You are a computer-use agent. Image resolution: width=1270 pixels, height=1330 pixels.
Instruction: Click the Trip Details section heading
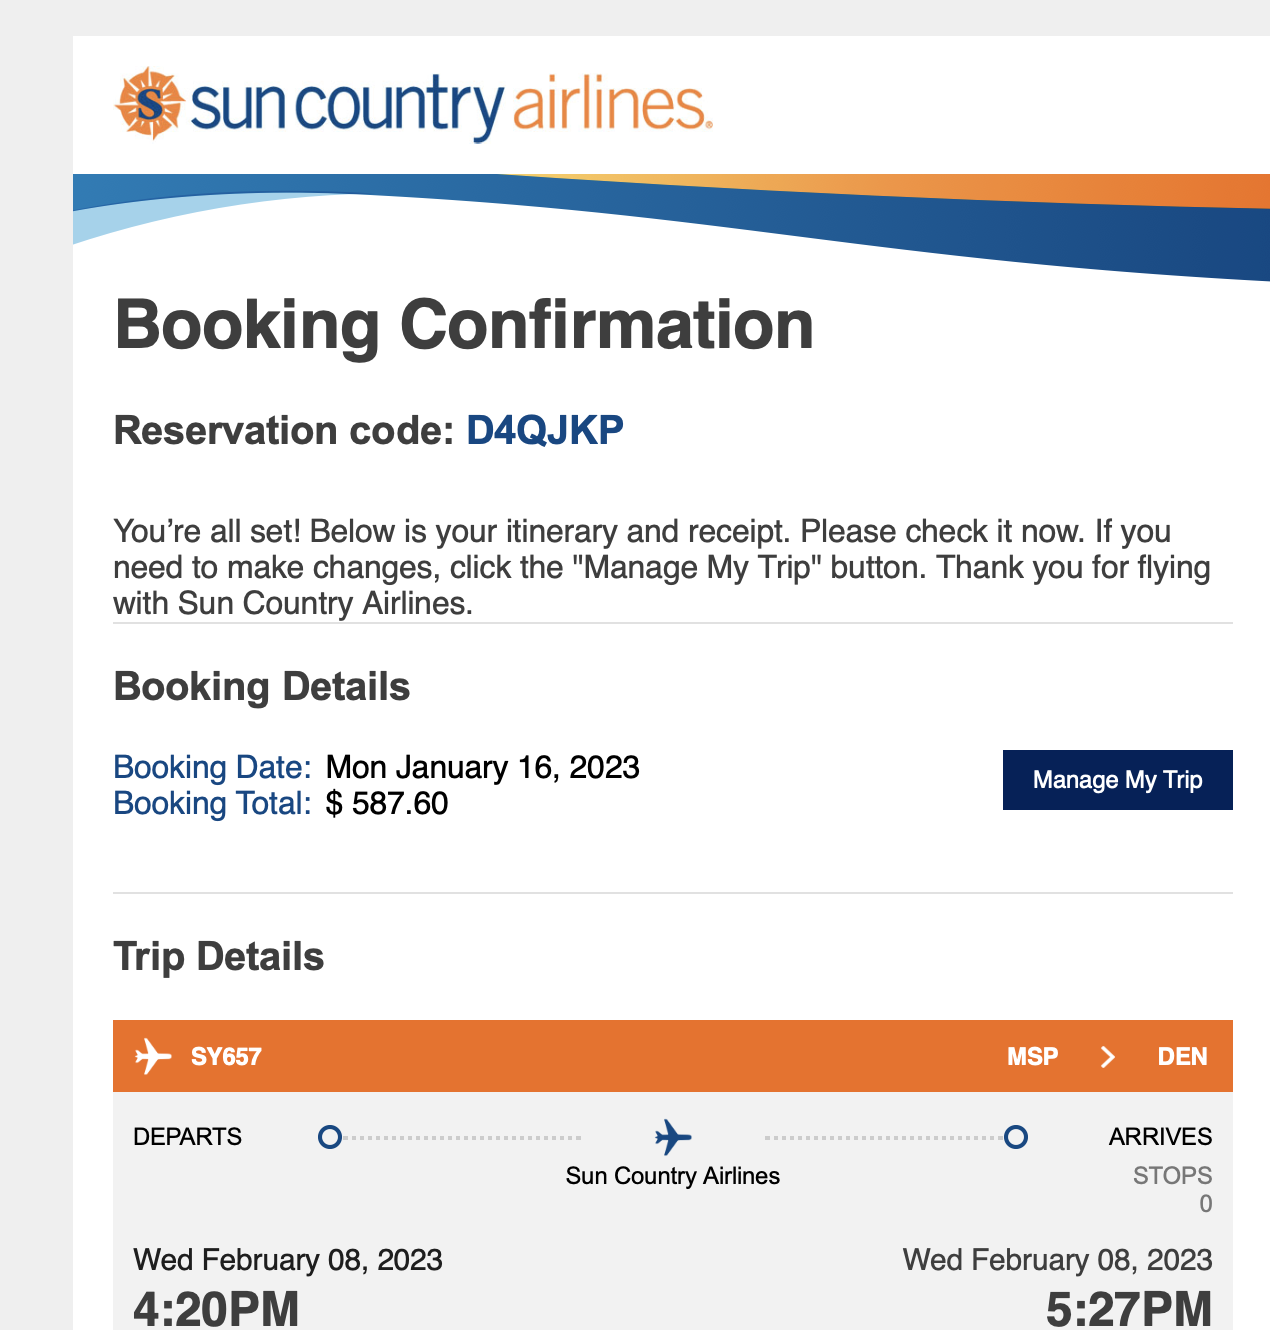click(x=219, y=957)
